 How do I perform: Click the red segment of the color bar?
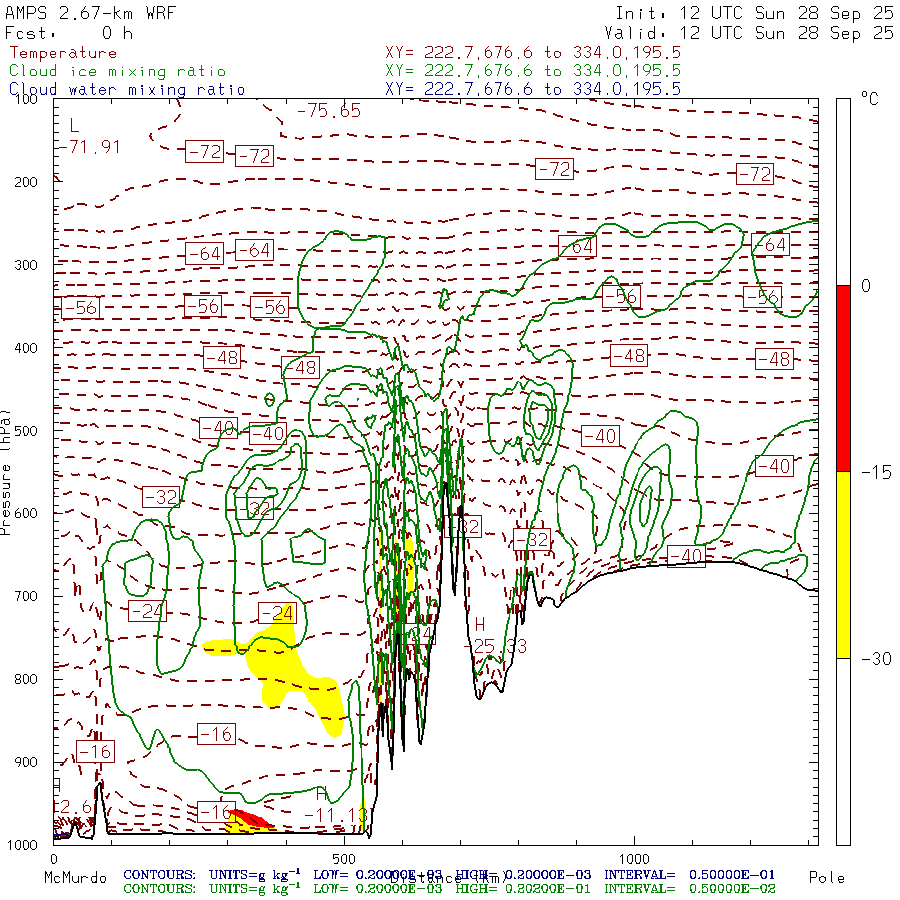click(x=843, y=378)
